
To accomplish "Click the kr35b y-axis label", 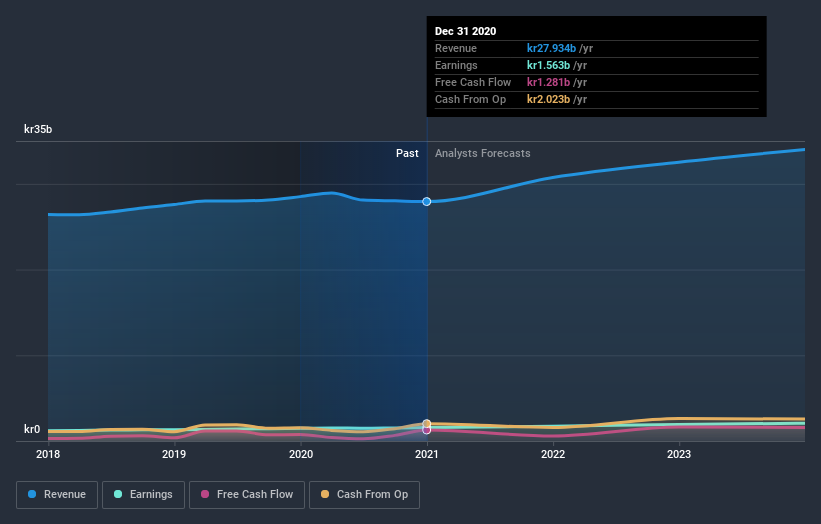I will pos(38,129).
